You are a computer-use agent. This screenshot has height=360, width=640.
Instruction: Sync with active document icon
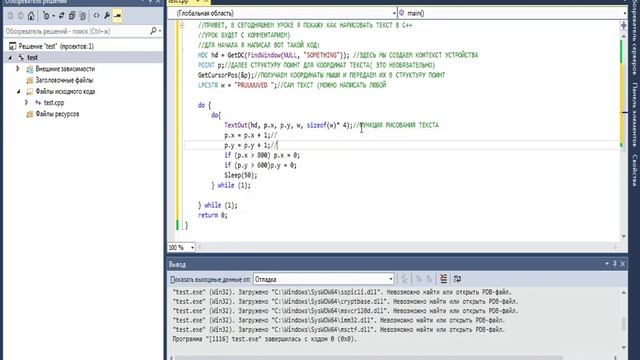61,16
